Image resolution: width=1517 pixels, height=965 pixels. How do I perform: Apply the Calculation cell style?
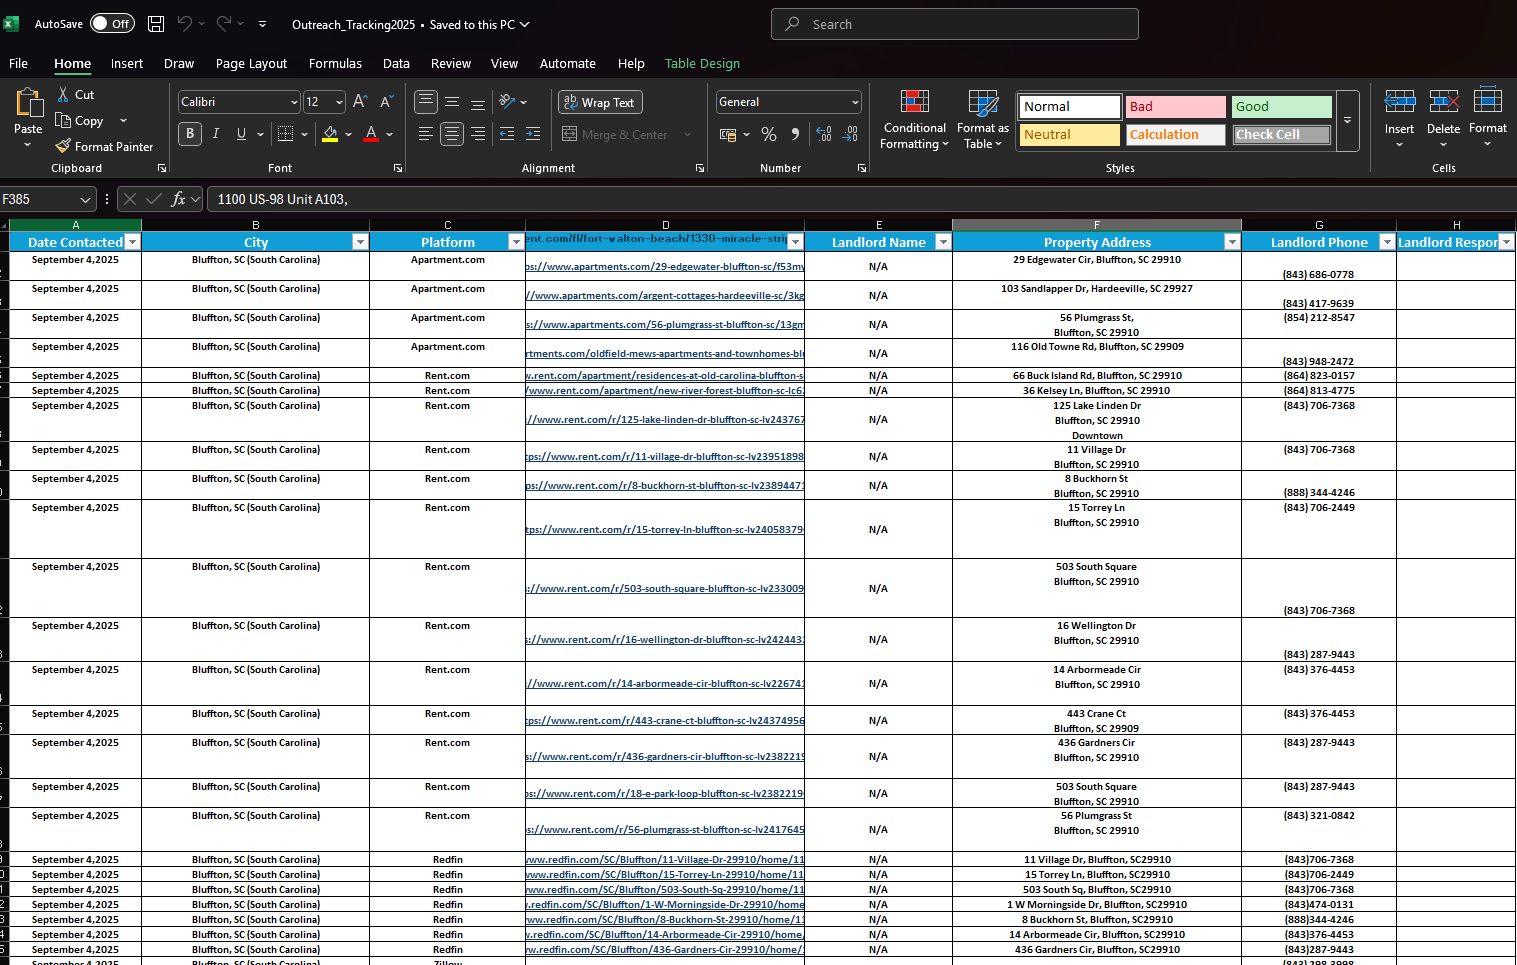pyautogui.click(x=1175, y=134)
